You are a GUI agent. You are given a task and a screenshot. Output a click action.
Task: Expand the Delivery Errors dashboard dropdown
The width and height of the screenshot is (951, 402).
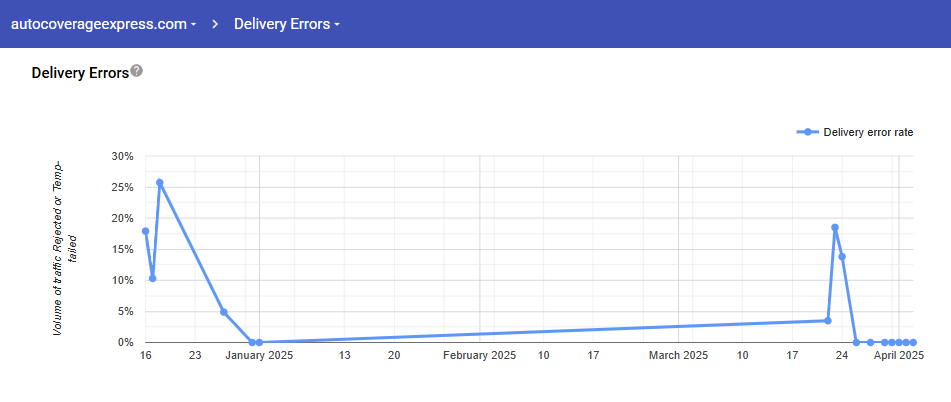point(286,24)
